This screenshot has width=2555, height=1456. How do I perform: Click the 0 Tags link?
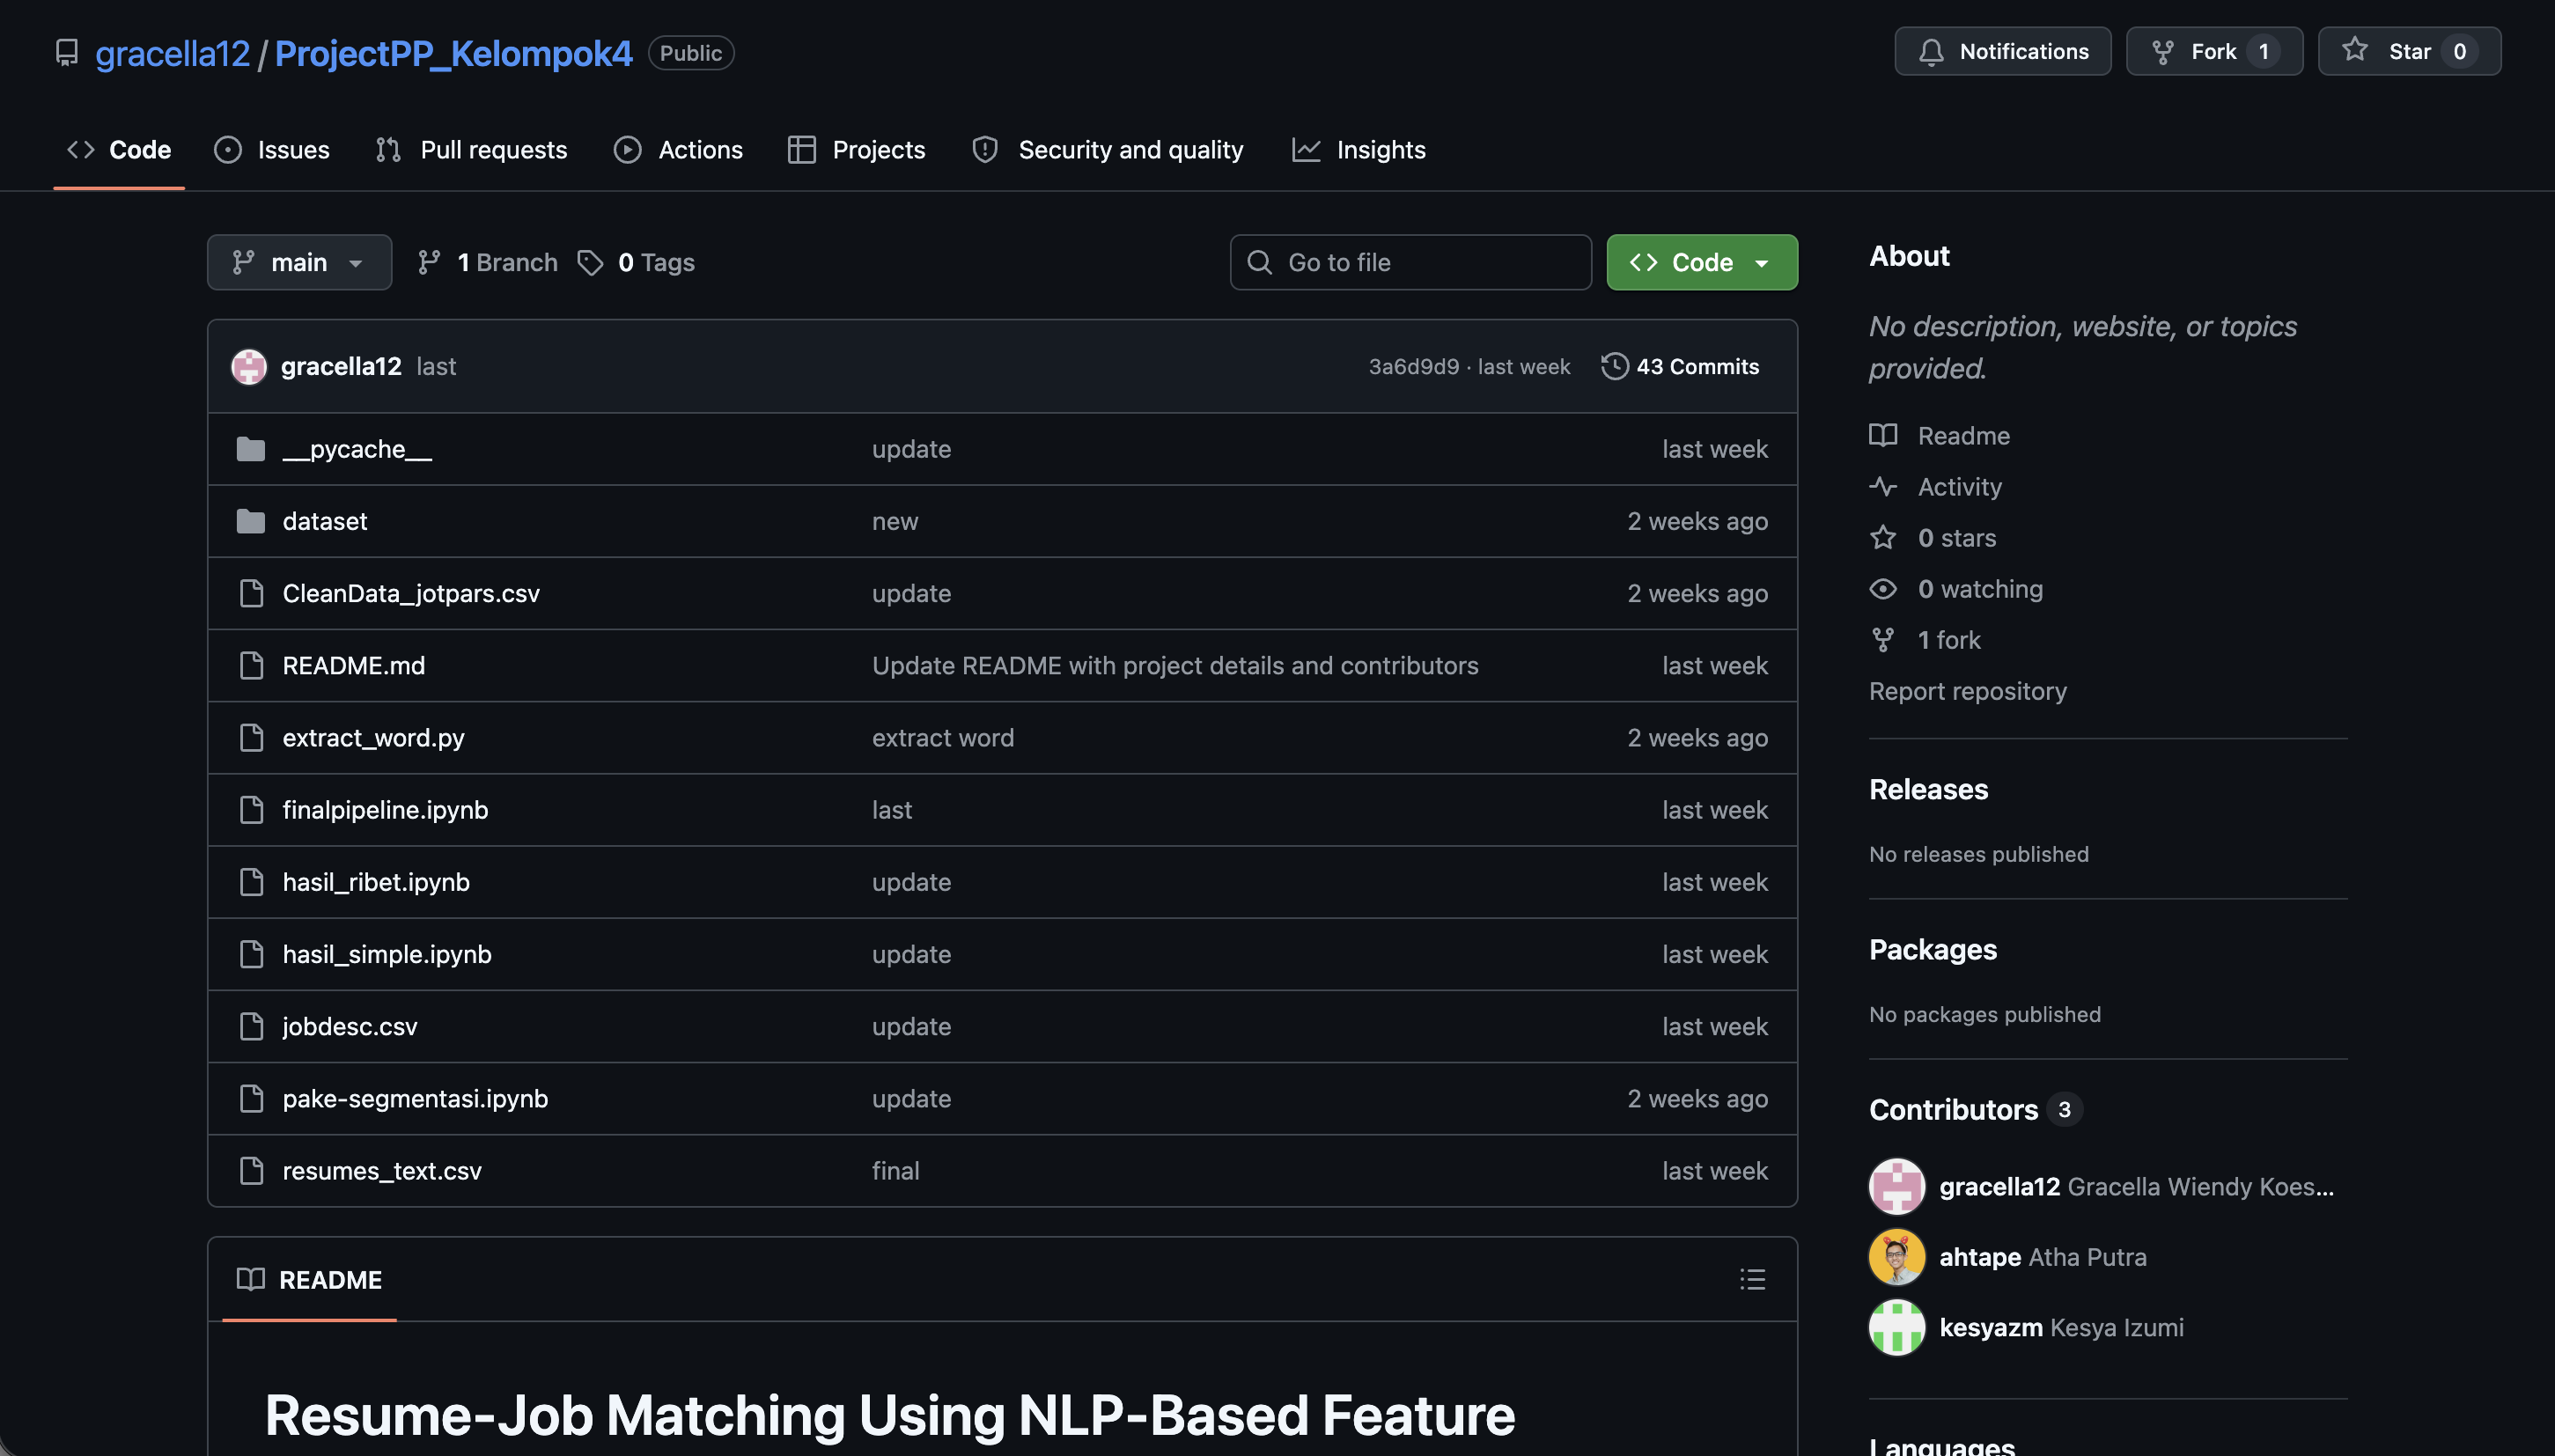click(x=636, y=262)
